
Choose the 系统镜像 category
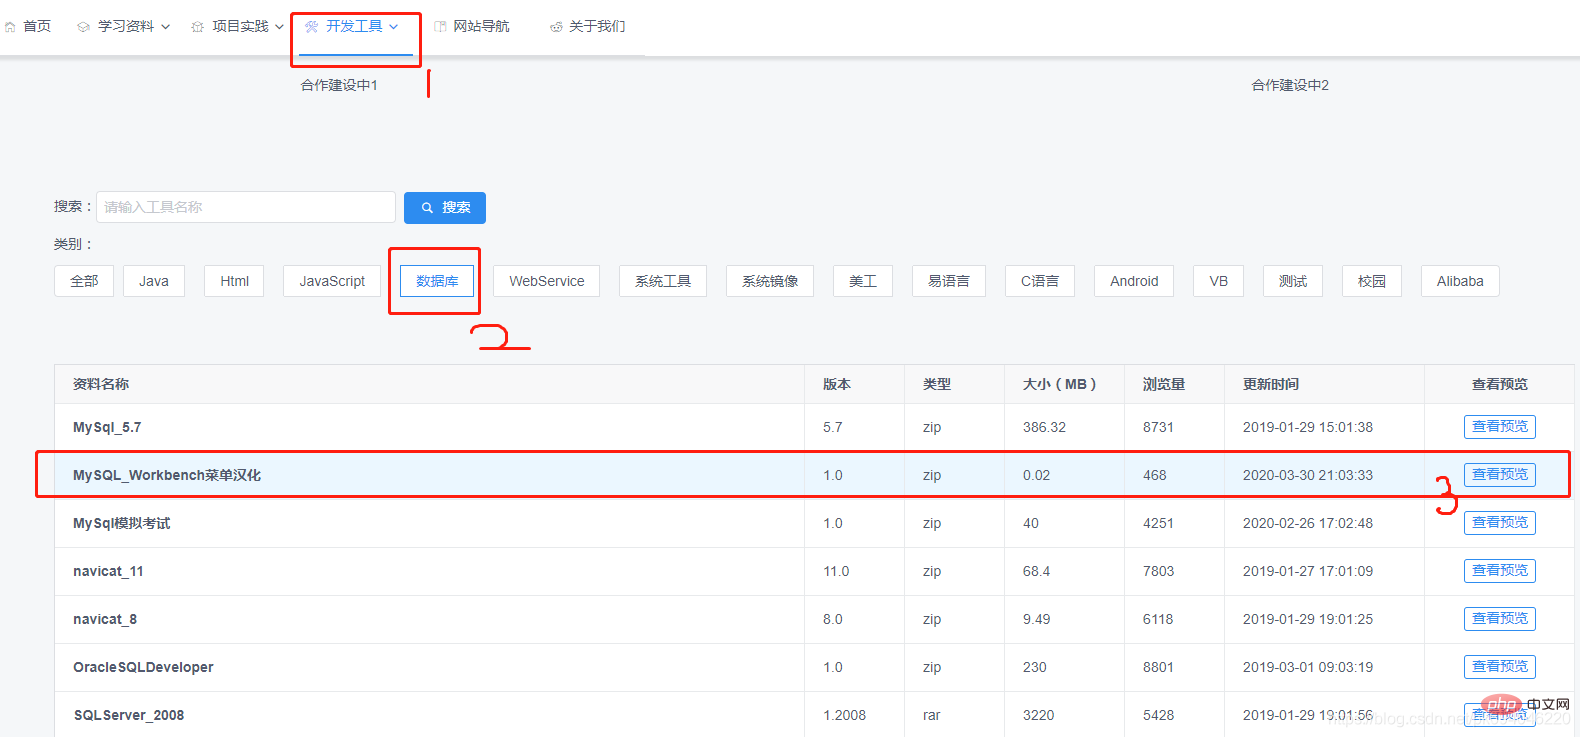770,281
